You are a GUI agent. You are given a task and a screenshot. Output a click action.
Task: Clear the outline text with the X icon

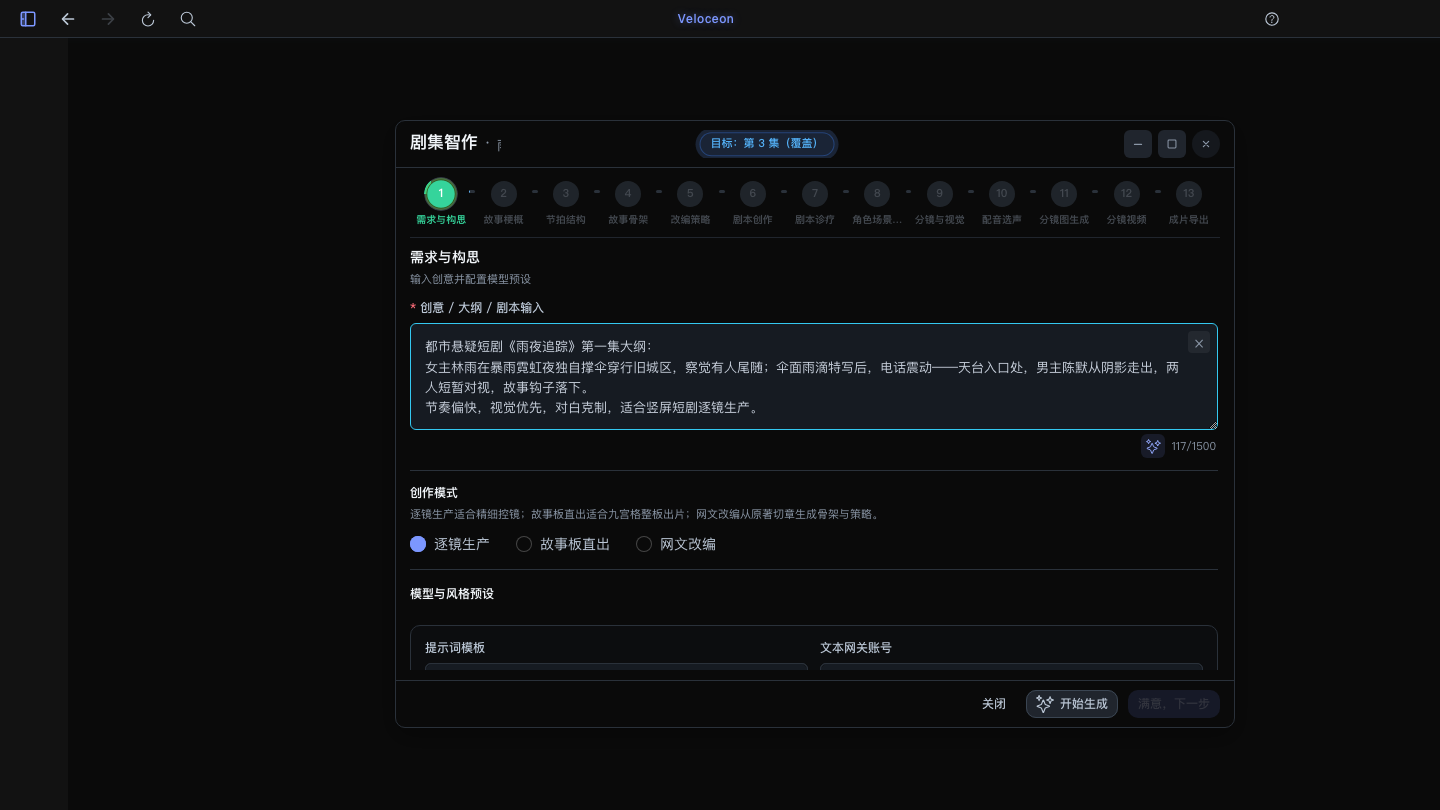[1199, 343]
